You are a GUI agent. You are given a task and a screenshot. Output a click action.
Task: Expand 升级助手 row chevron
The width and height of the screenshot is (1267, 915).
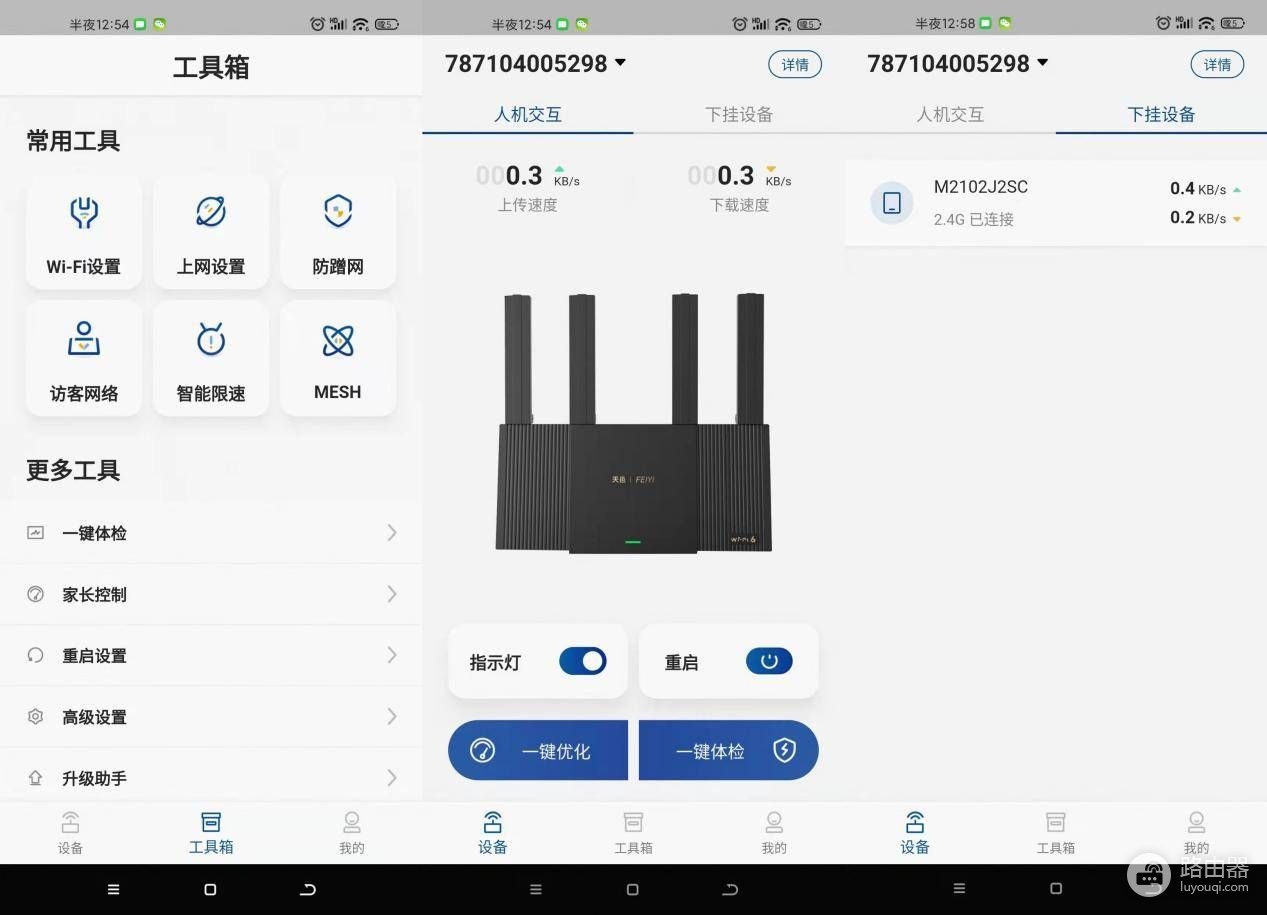click(x=392, y=777)
